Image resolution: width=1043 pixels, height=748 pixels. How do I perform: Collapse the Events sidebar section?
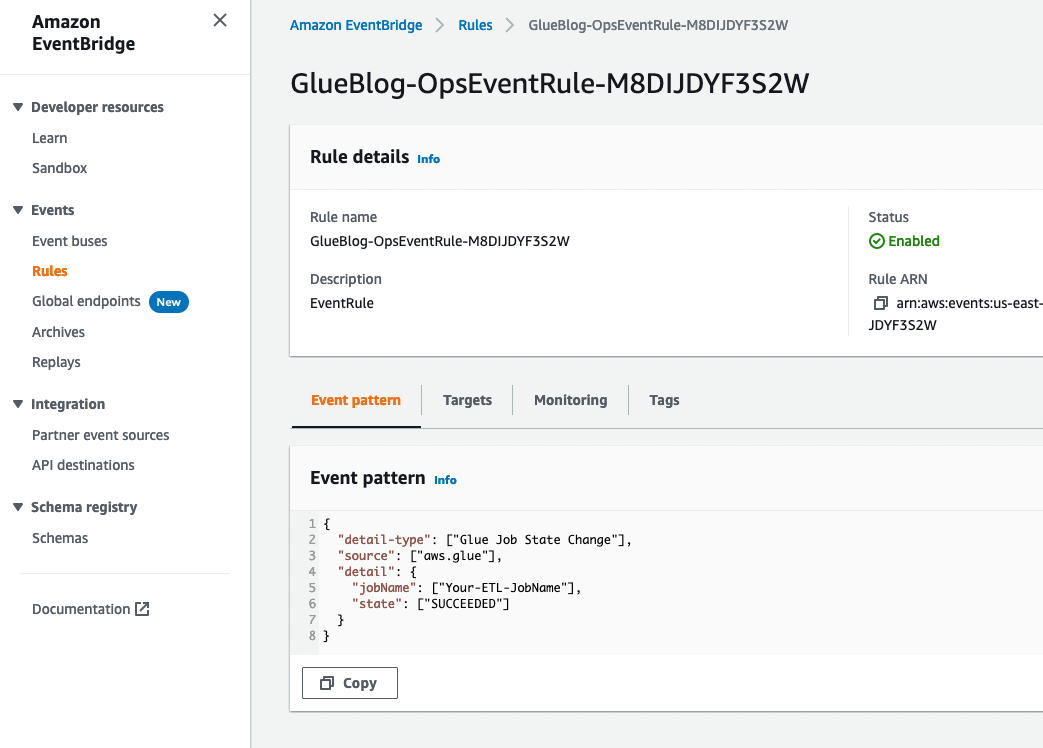click(x=18, y=210)
